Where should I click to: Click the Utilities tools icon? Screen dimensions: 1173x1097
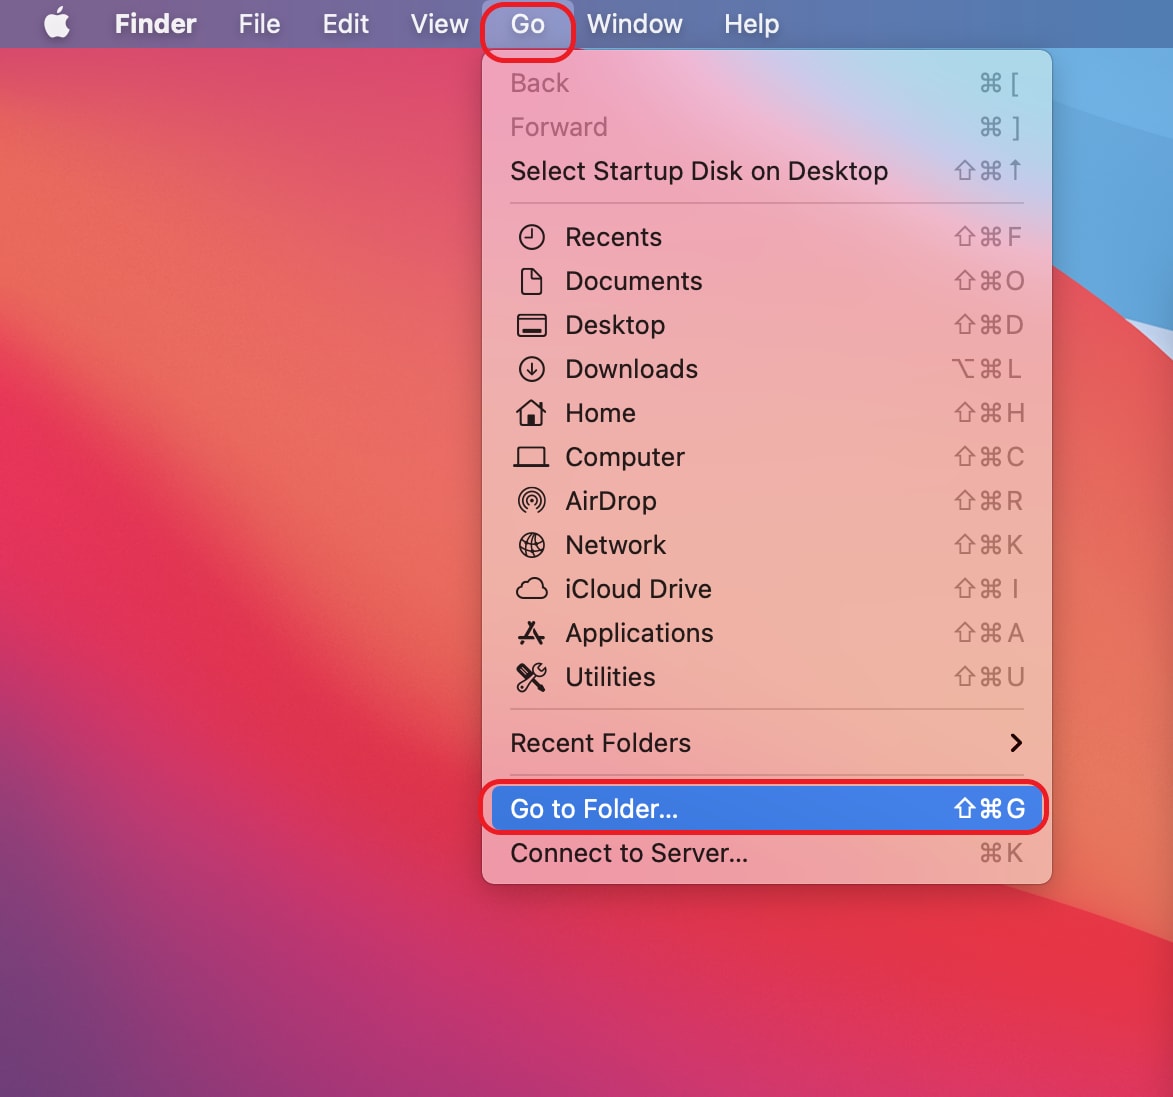coord(531,677)
